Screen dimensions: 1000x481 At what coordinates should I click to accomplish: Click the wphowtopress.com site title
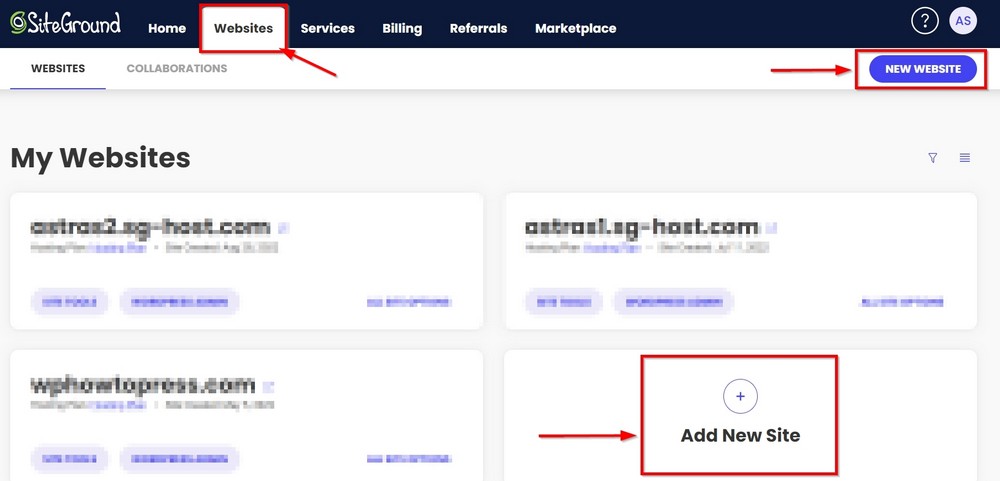pyautogui.click(x=143, y=385)
